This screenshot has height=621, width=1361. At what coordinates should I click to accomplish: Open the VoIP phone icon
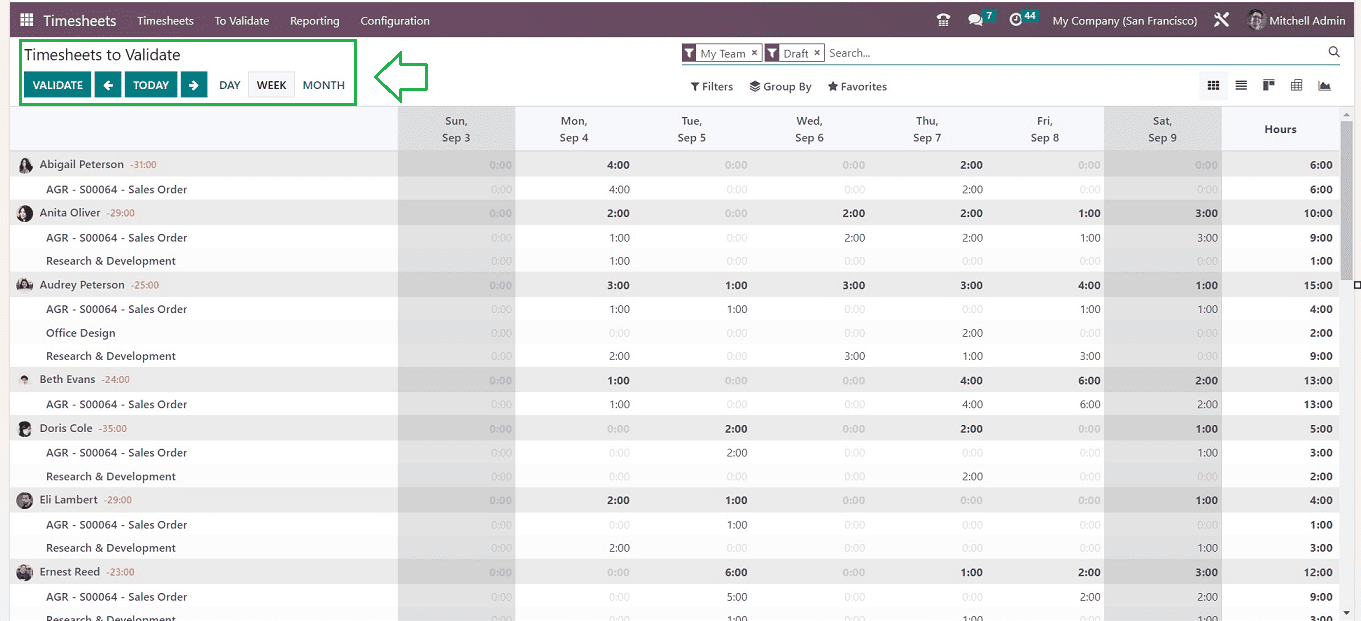(x=943, y=20)
